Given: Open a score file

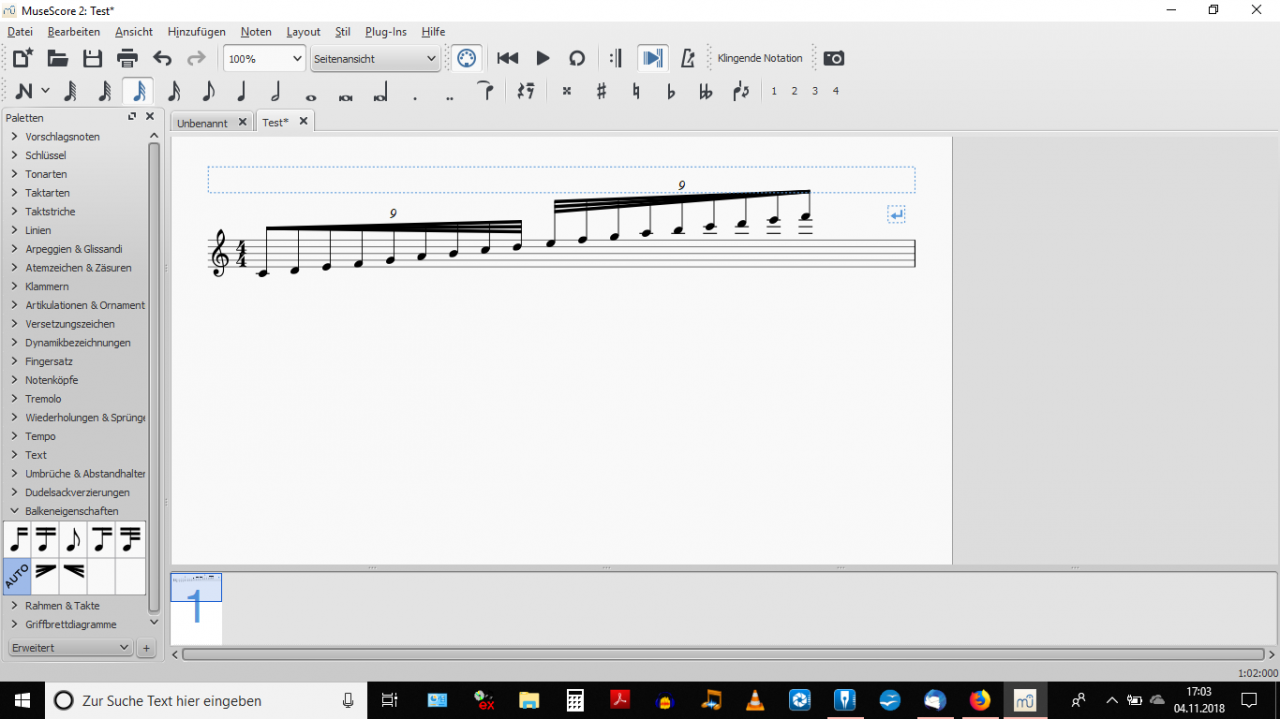Looking at the screenshot, I should point(57,58).
